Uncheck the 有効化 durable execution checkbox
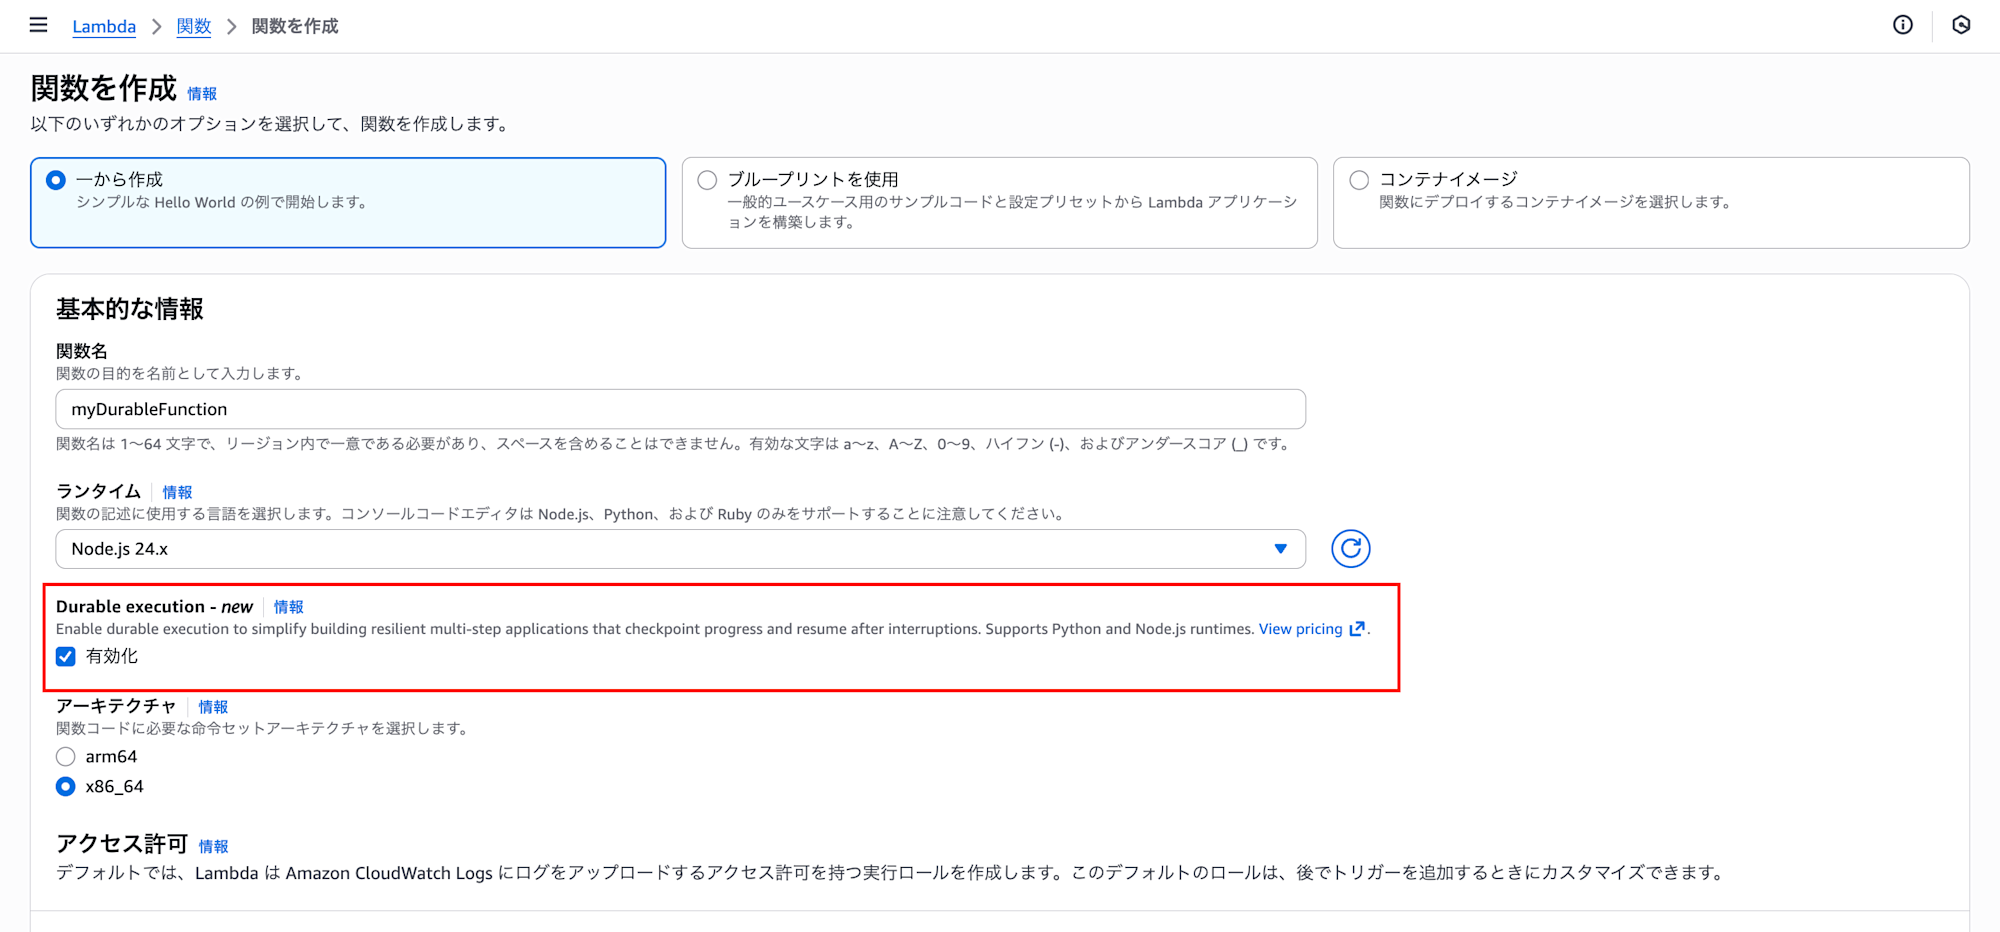Screen dimensions: 2000x932 coord(66,657)
